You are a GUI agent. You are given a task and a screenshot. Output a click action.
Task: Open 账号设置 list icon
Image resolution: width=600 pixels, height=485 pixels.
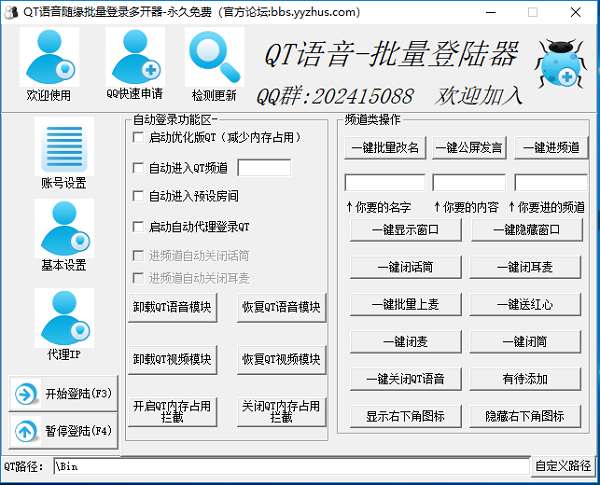64,147
